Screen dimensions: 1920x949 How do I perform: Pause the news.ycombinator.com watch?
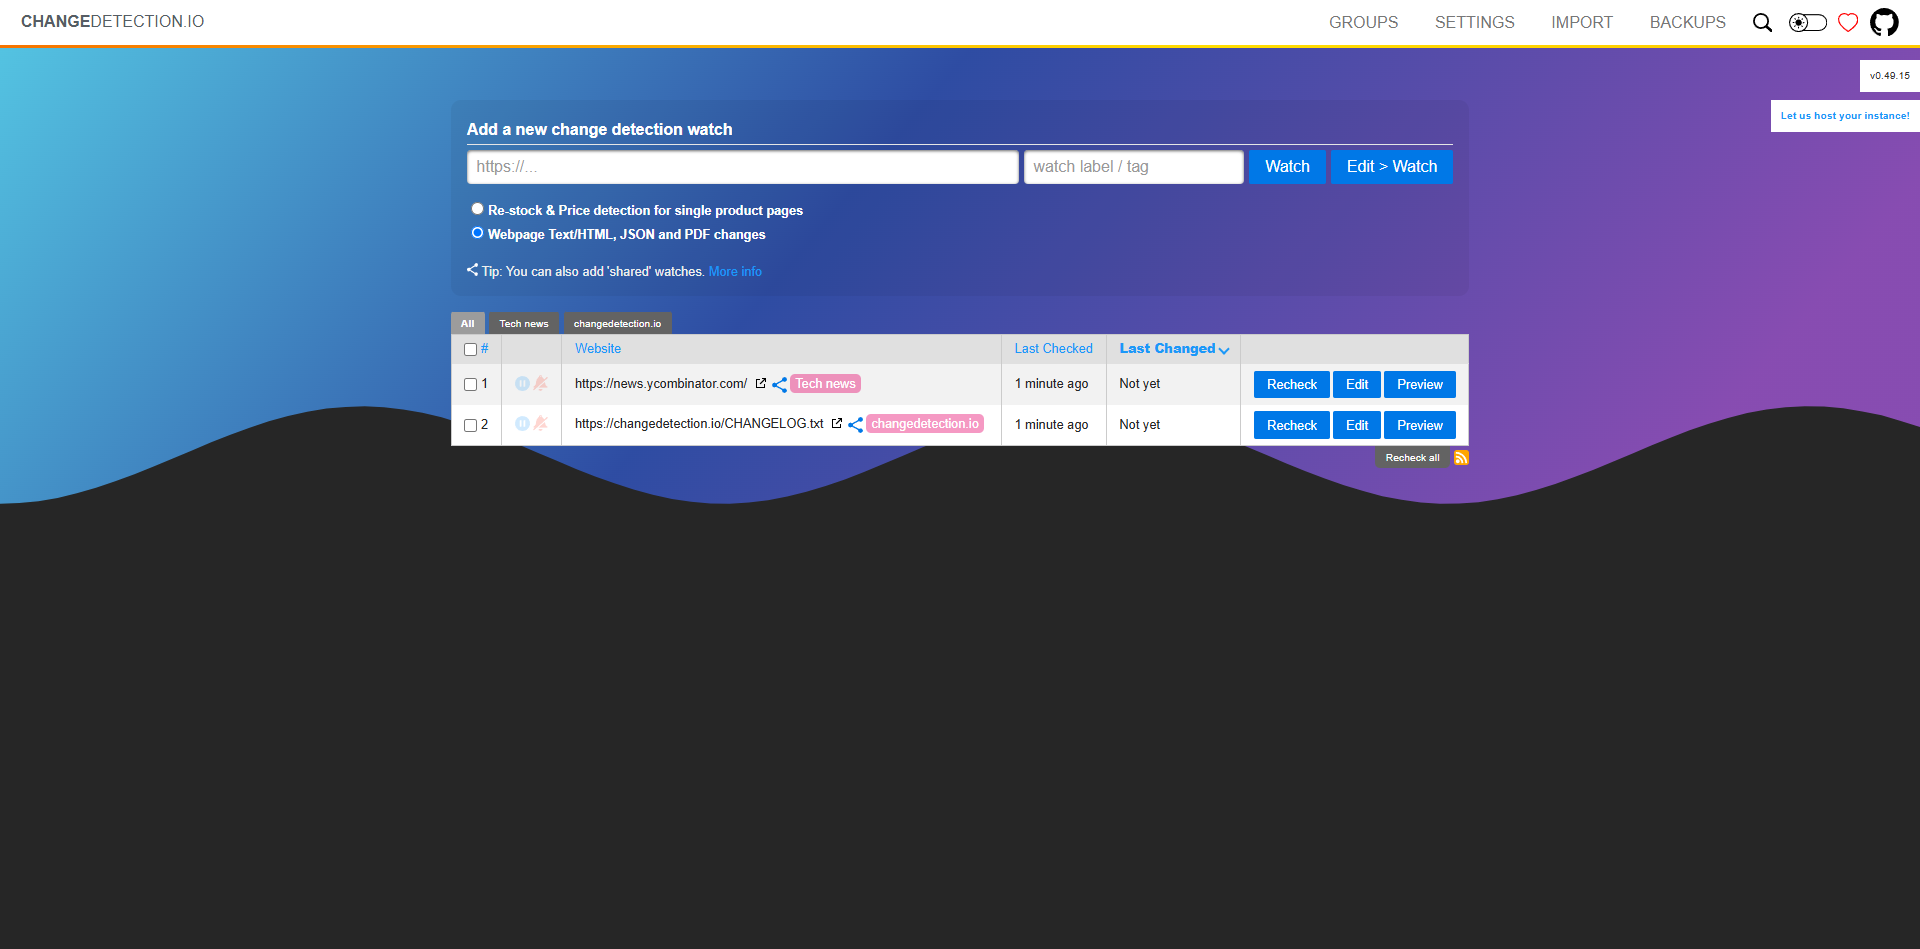(522, 384)
